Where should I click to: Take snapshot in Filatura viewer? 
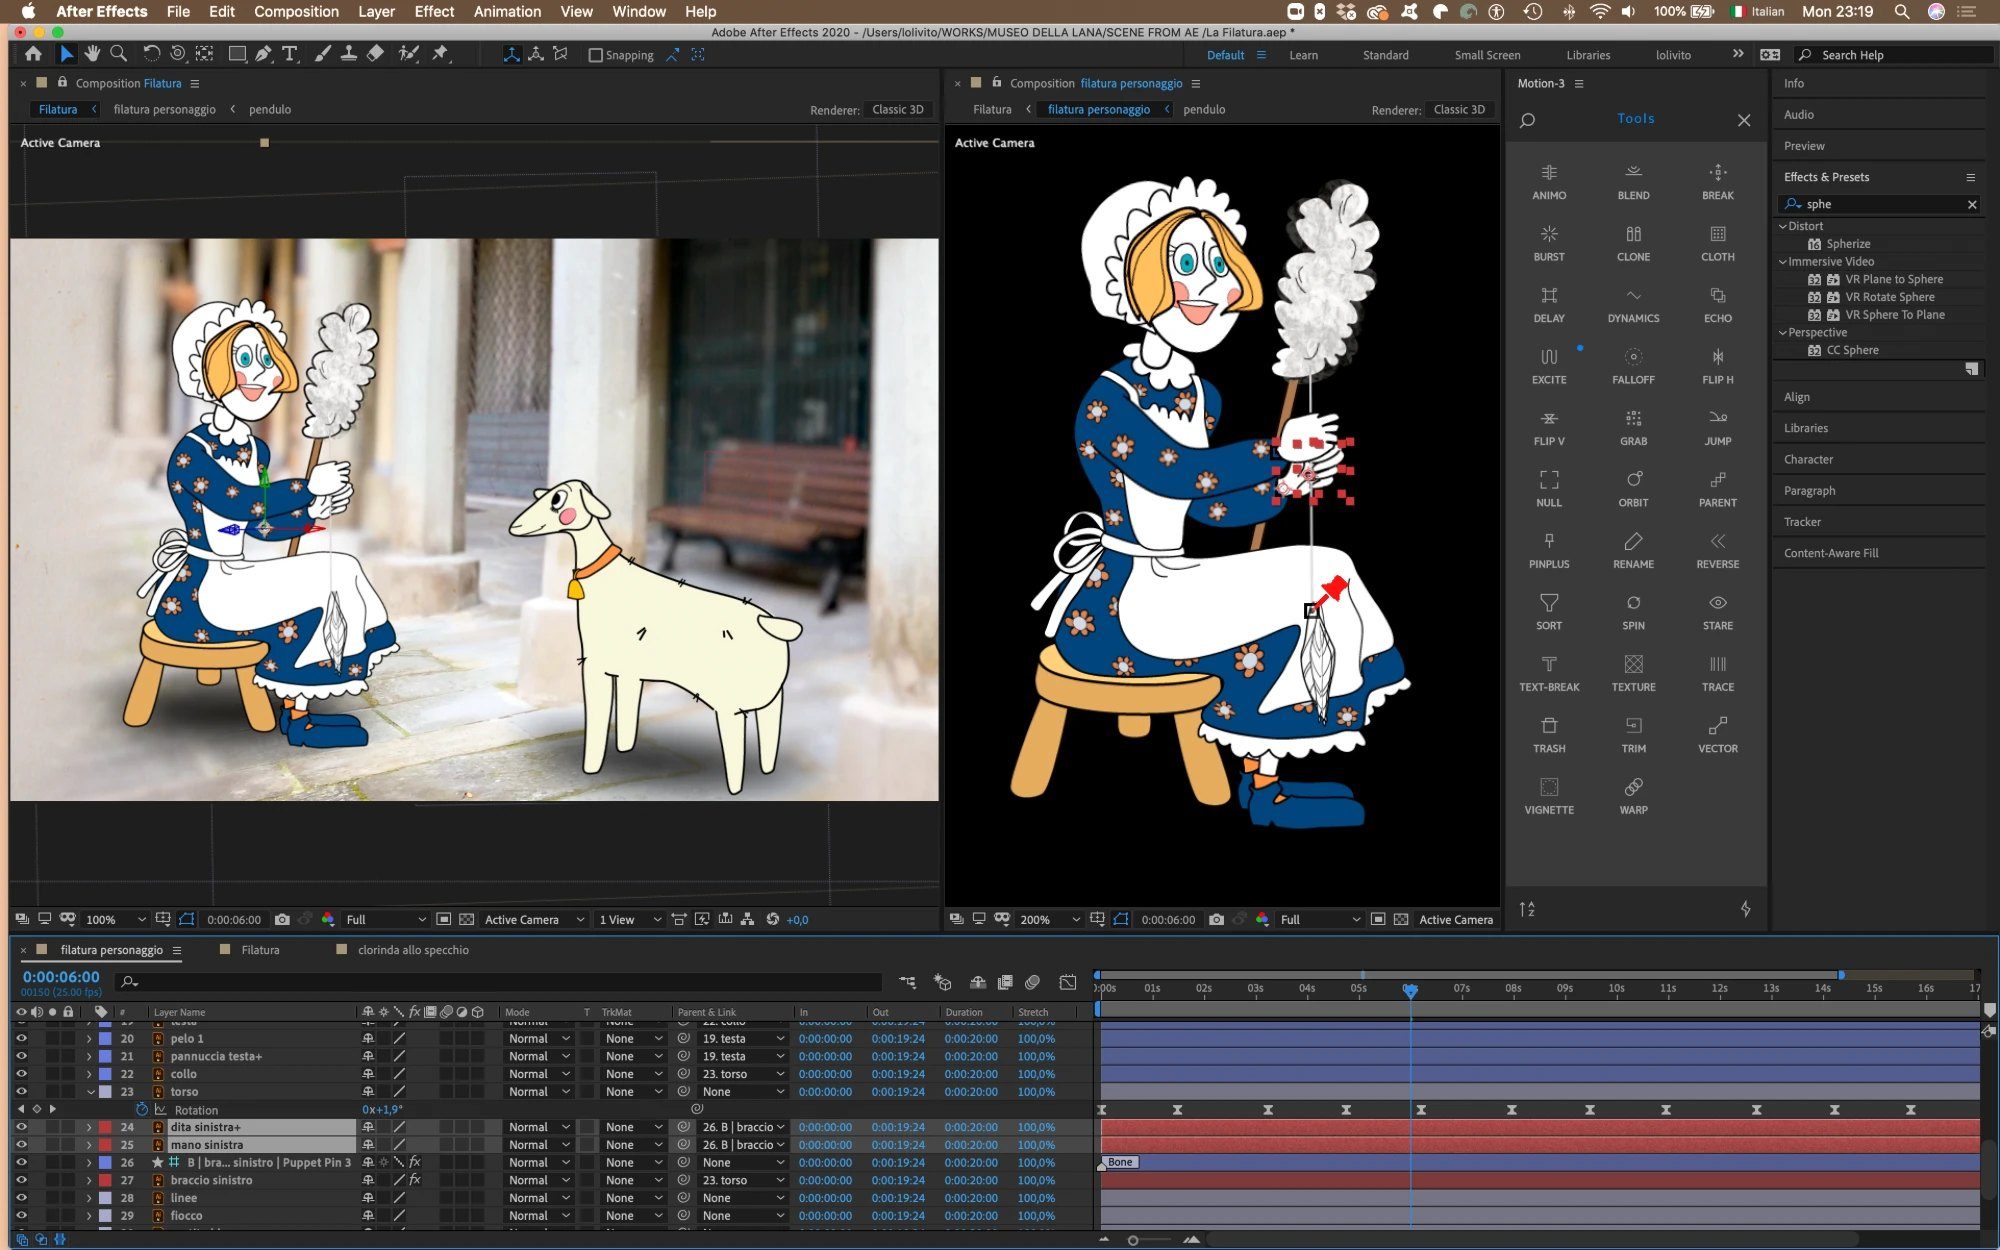pyautogui.click(x=282, y=919)
